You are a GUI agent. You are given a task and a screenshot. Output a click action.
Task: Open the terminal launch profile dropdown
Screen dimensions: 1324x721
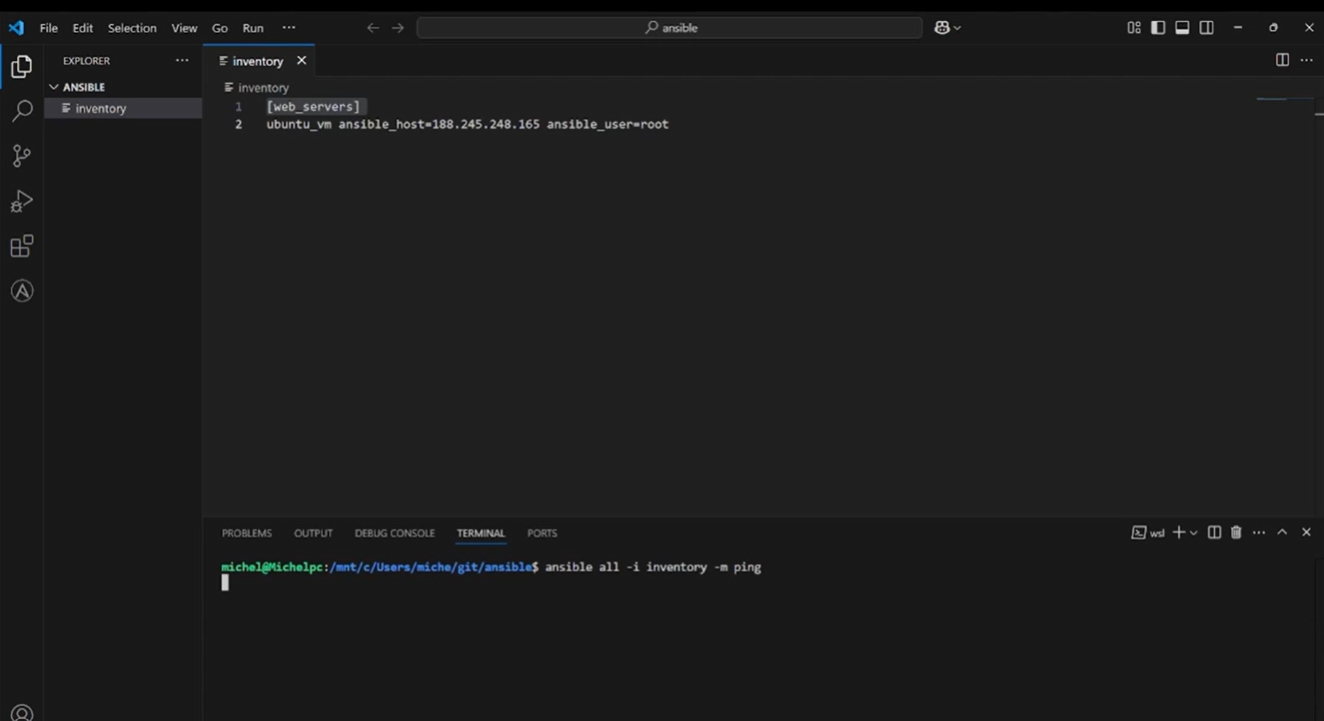tap(1193, 533)
